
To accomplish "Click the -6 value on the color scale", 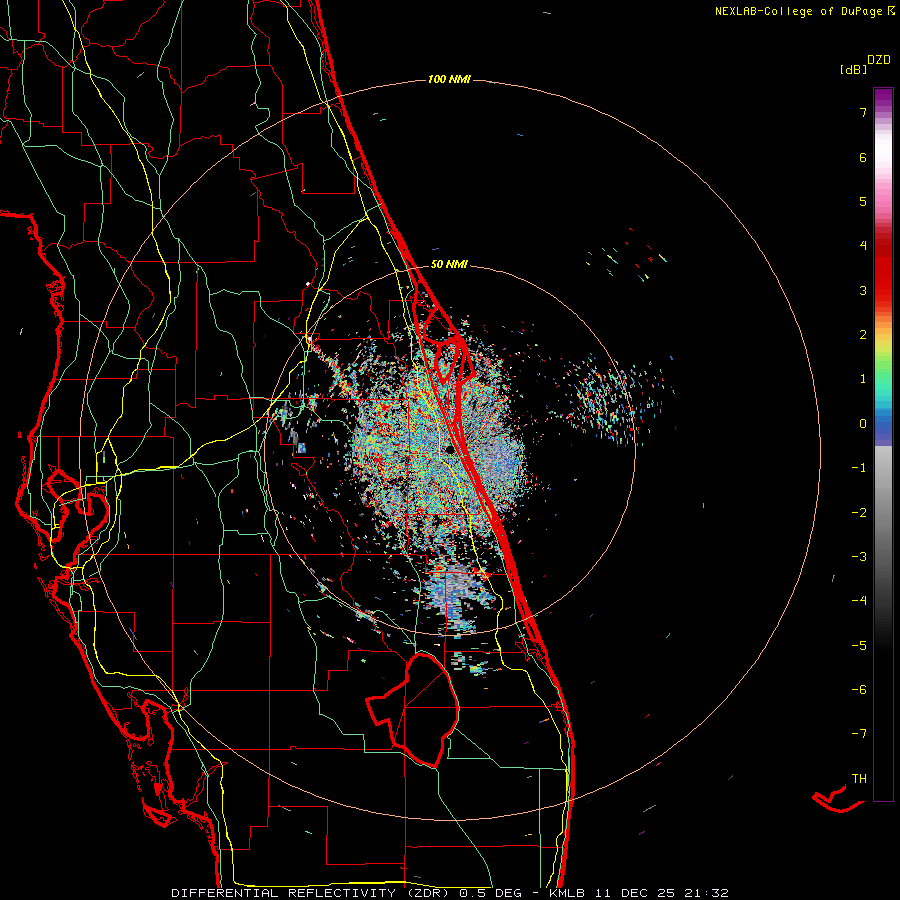I will pyautogui.click(x=859, y=690).
